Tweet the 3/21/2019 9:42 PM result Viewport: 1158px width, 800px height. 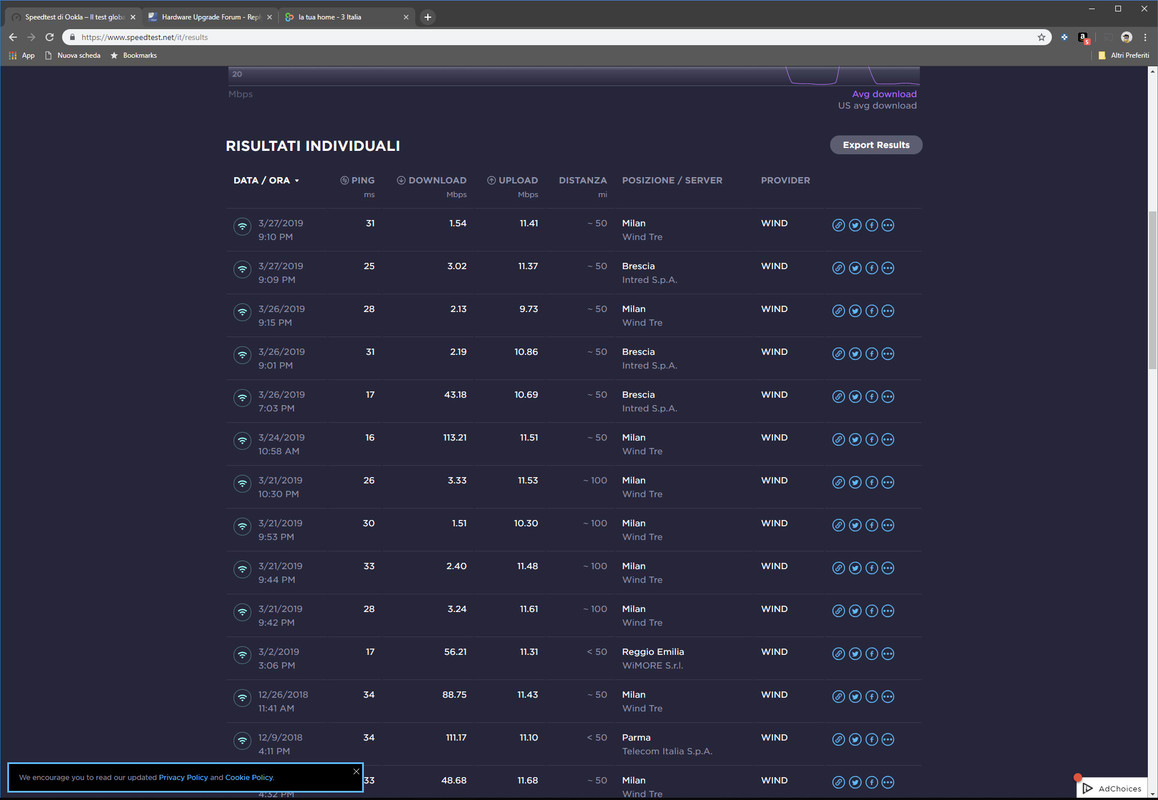pos(855,611)
